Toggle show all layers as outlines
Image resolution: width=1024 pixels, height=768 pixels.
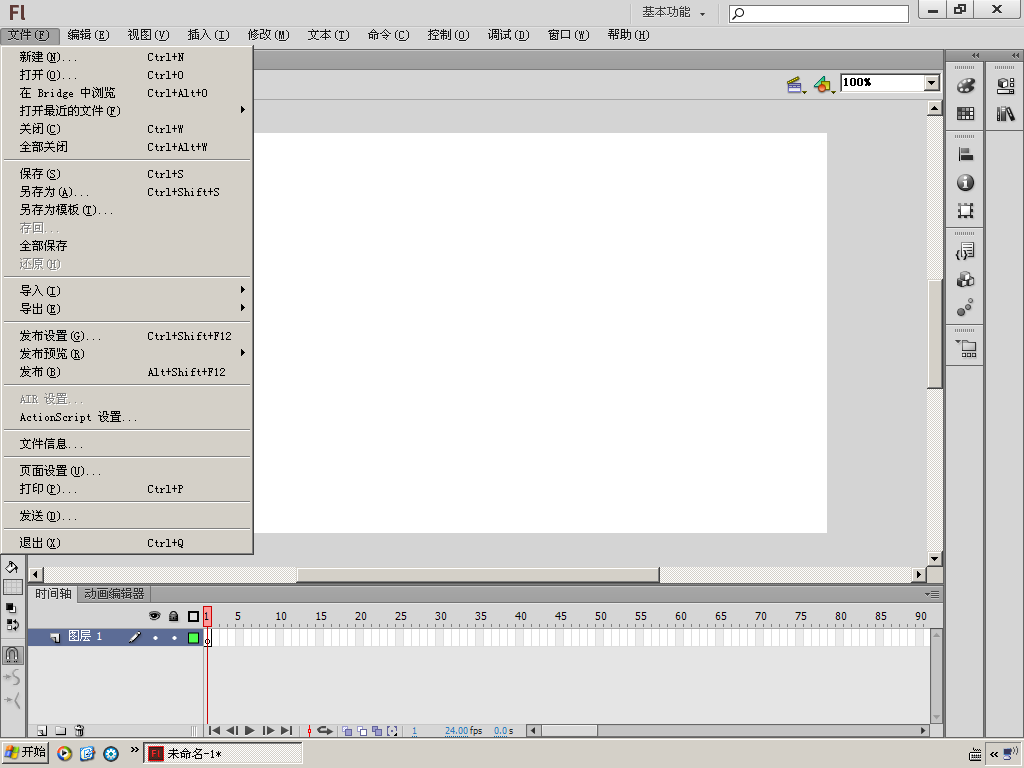[193, 616]
